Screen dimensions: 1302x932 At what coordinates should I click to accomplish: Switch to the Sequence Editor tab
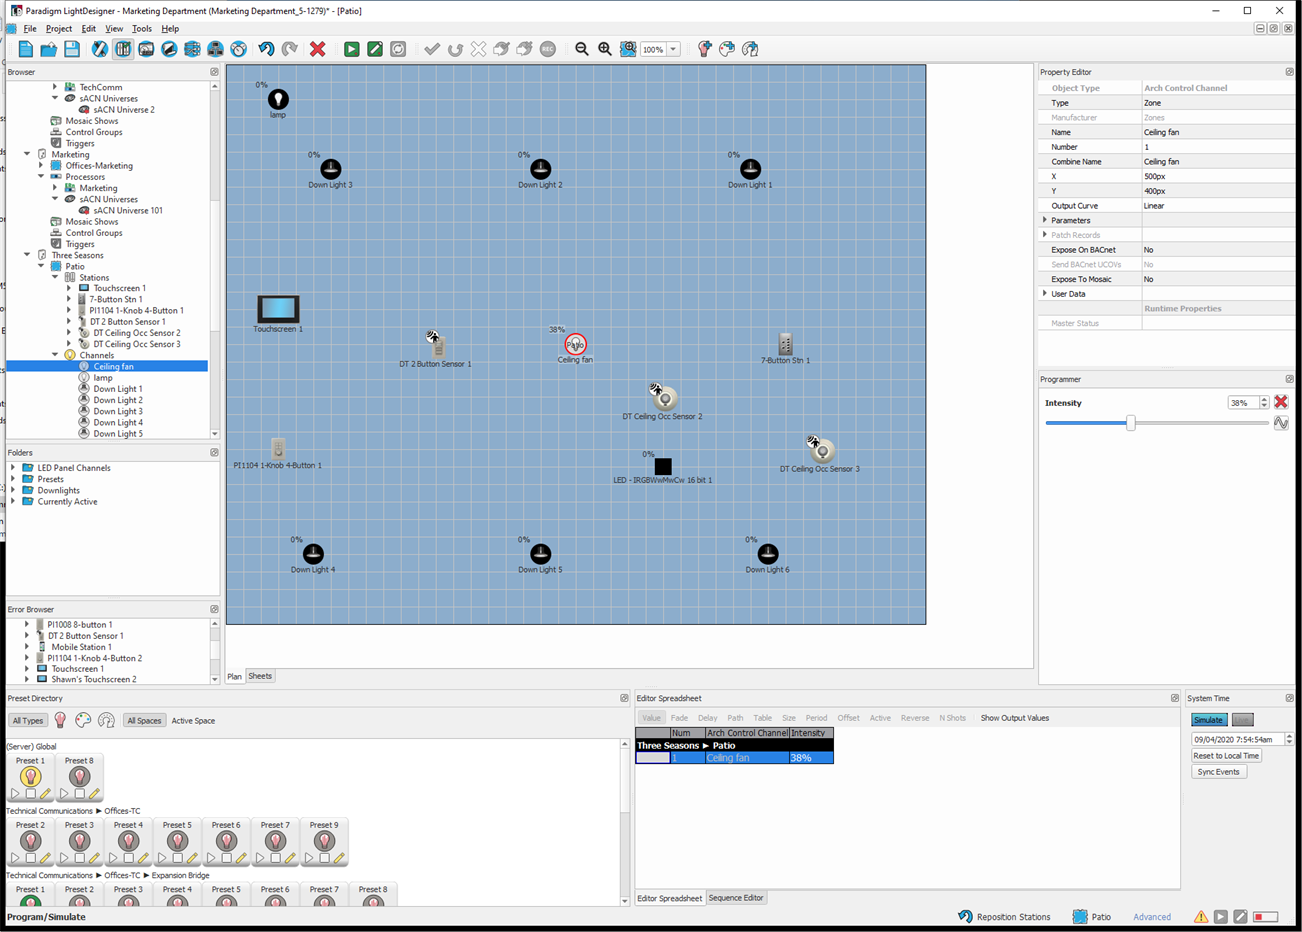tap(735, 898)
